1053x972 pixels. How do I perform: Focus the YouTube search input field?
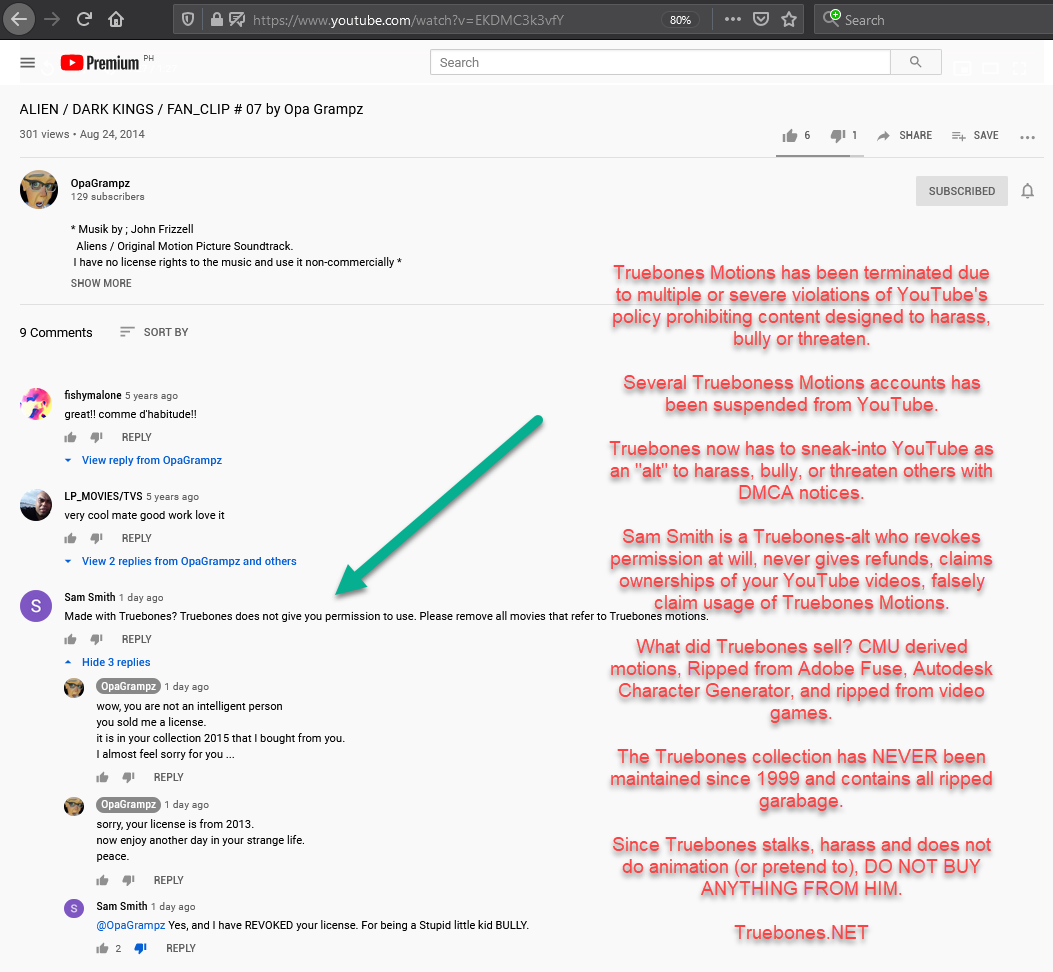pyautogui.click(x=660, y=62)
